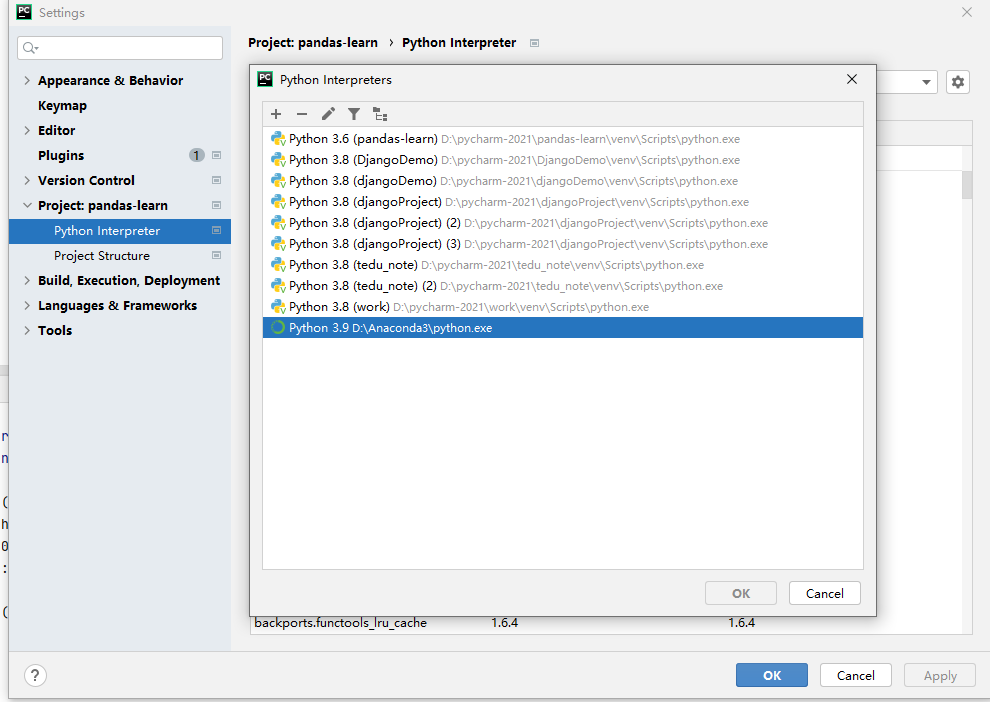
Task: Click Plugins update badge showing 1
Action: [x=197, y=155]
